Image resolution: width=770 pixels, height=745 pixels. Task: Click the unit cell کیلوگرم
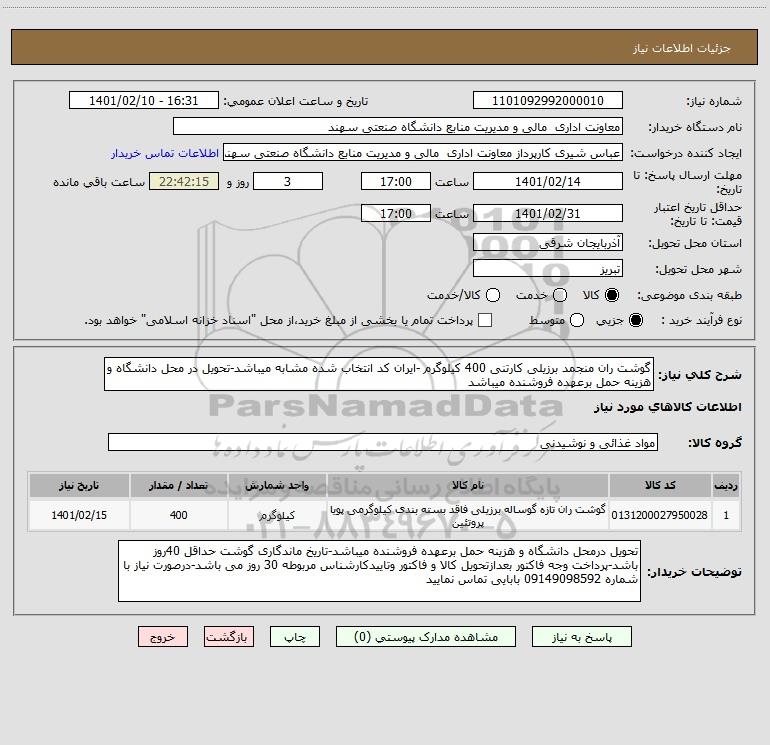277,515
